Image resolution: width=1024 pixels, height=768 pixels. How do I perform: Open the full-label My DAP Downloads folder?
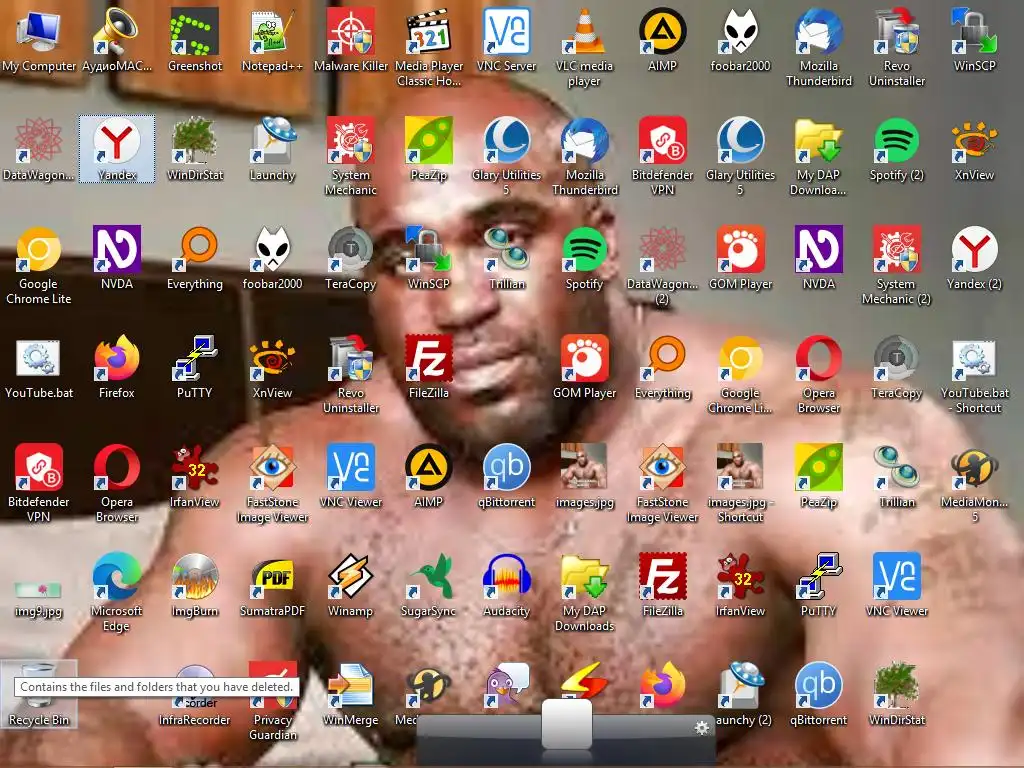[x=584, y=593]
